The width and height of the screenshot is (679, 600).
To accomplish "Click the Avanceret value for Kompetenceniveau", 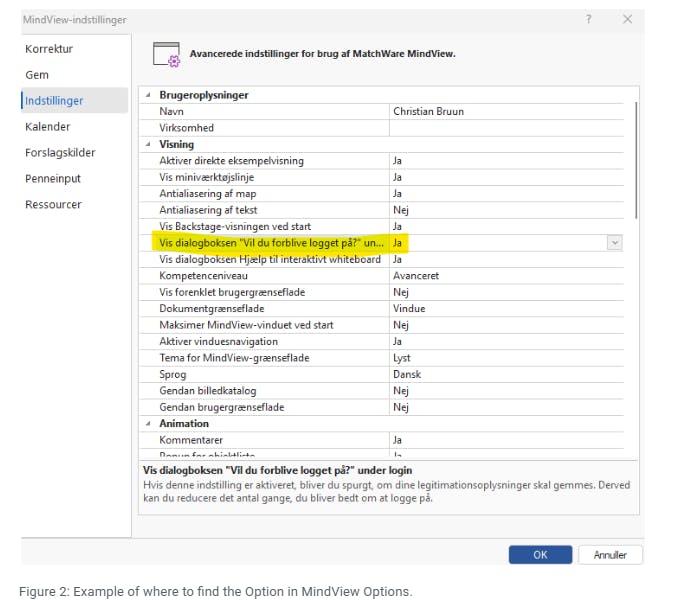I will click(x=416, y=276).
